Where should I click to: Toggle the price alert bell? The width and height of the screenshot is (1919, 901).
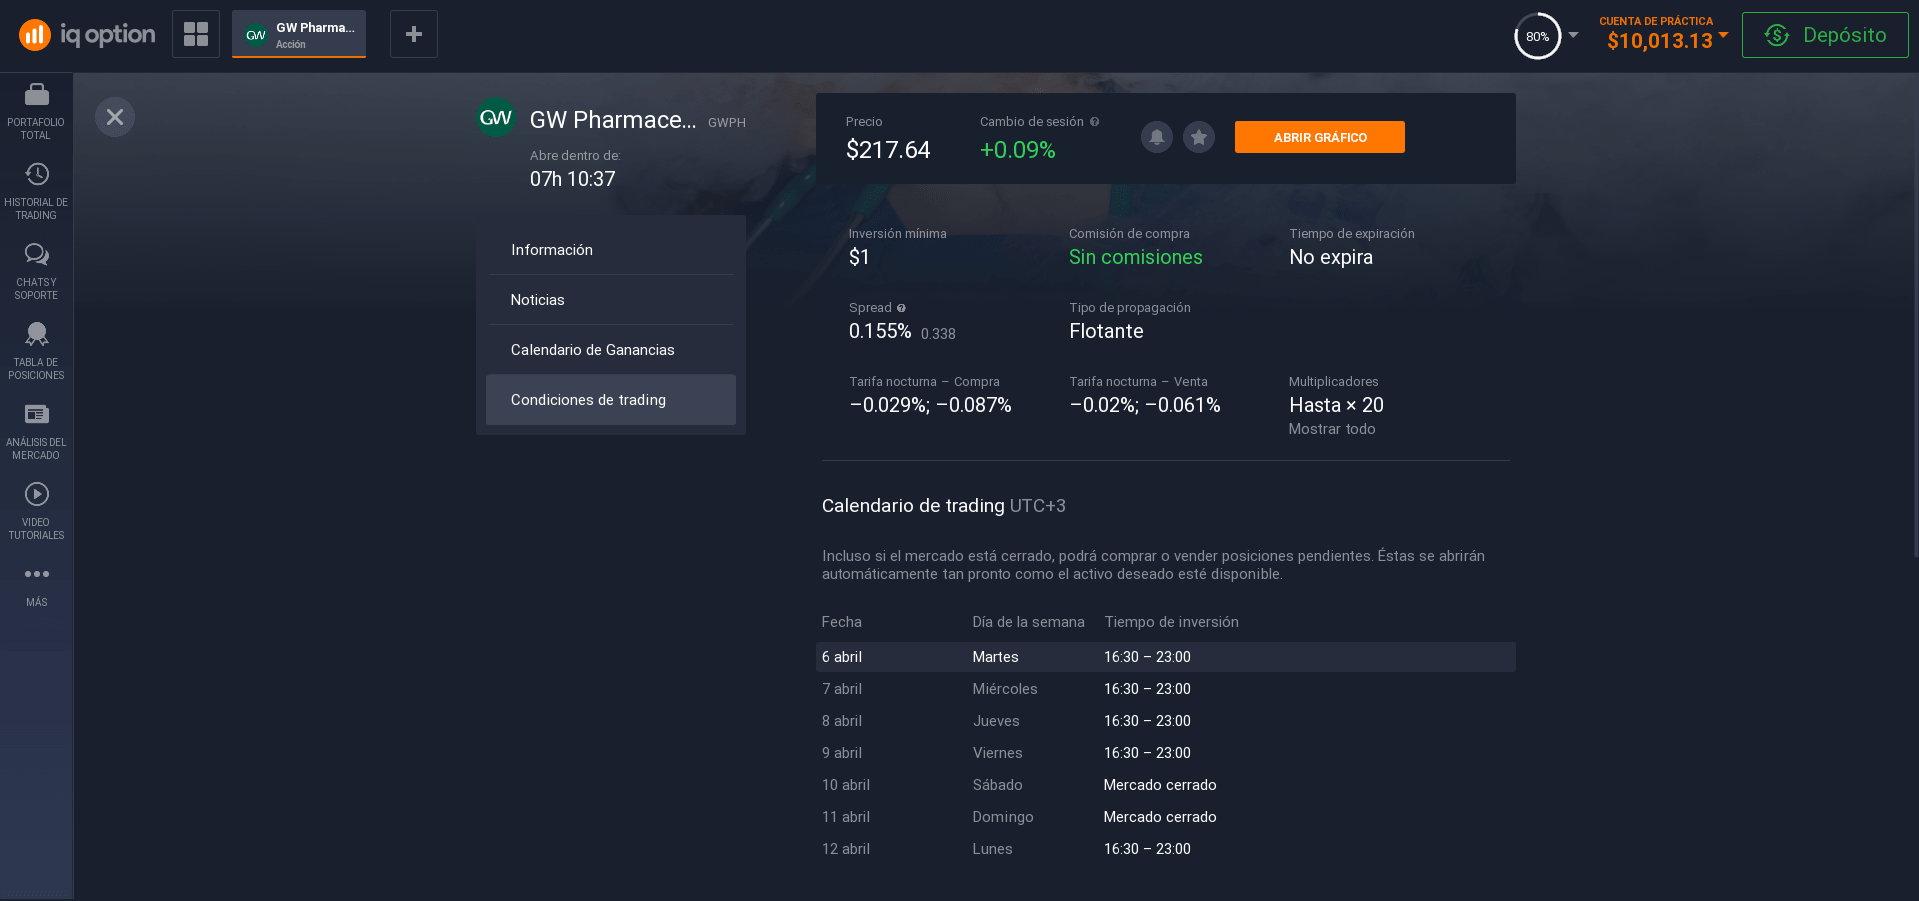coord(1156,137)
